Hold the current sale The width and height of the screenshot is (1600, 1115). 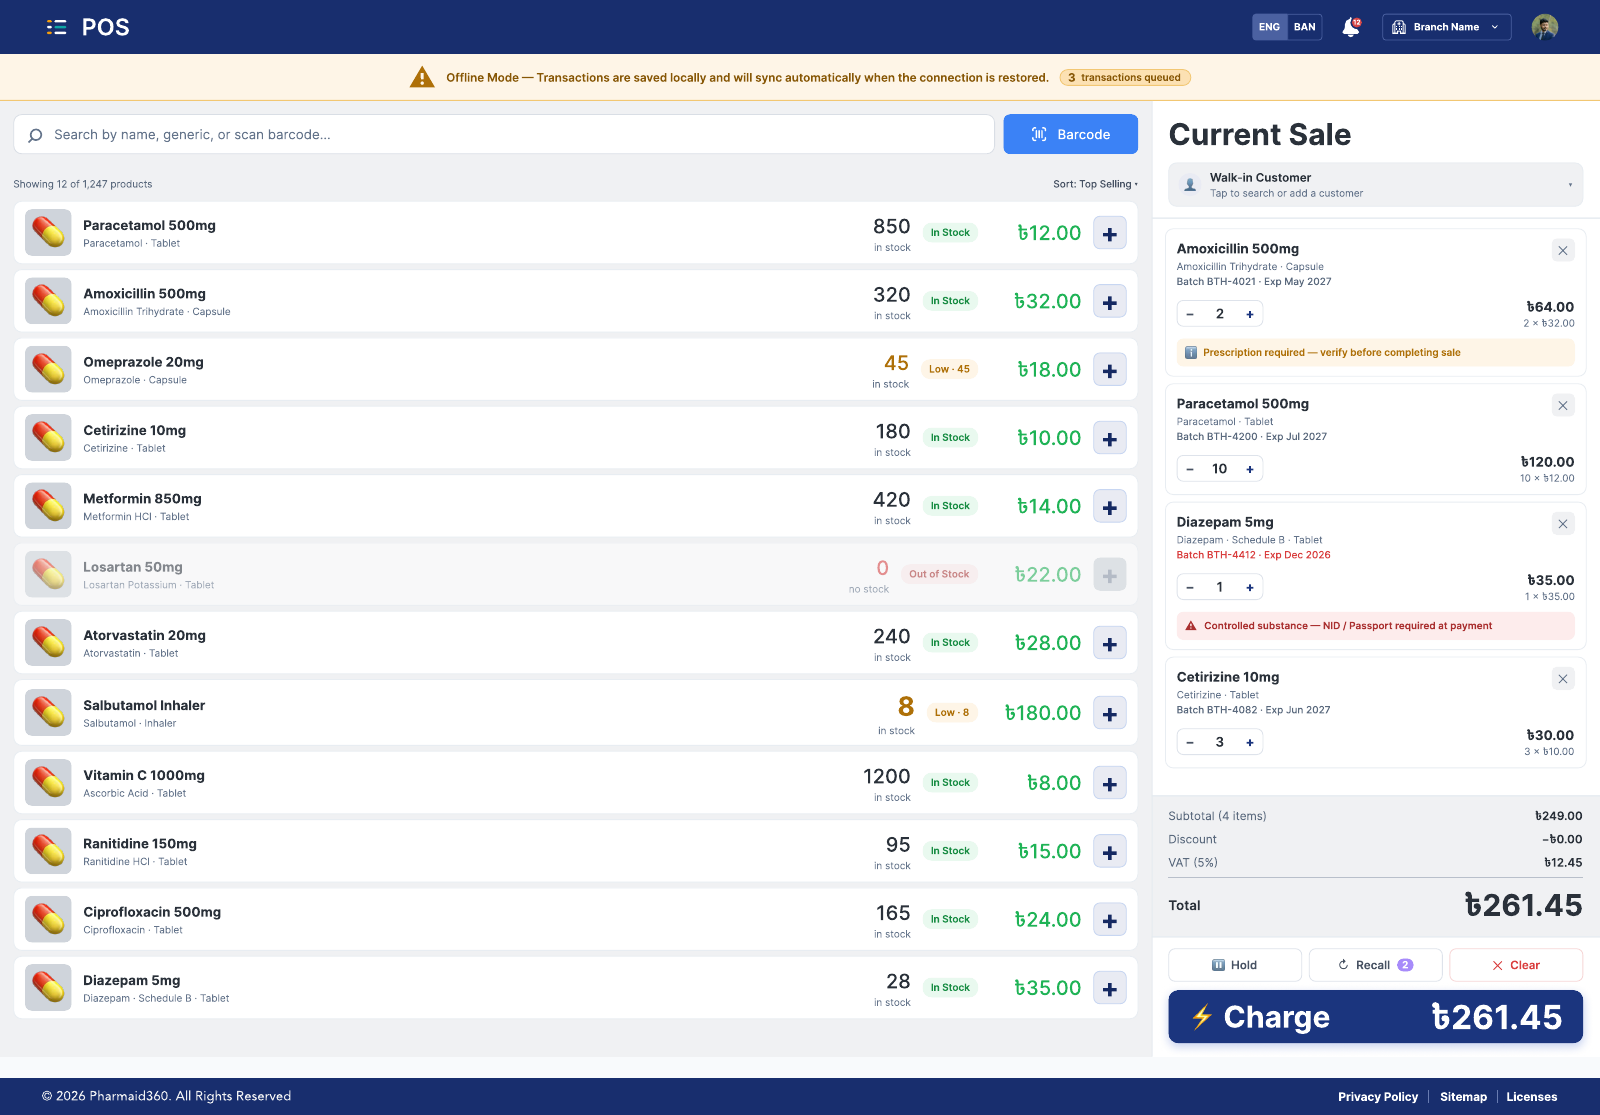click(x=1235, y=965)
